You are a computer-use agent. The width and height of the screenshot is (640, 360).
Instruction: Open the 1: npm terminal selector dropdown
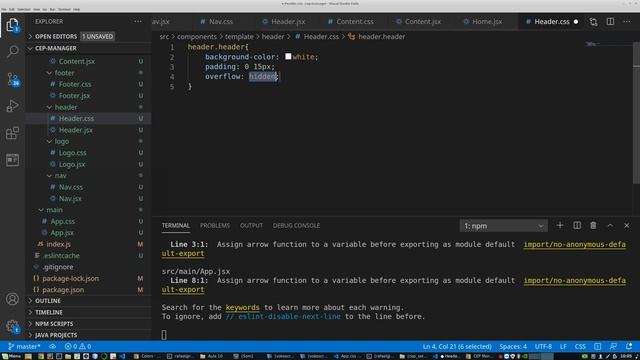503,226
